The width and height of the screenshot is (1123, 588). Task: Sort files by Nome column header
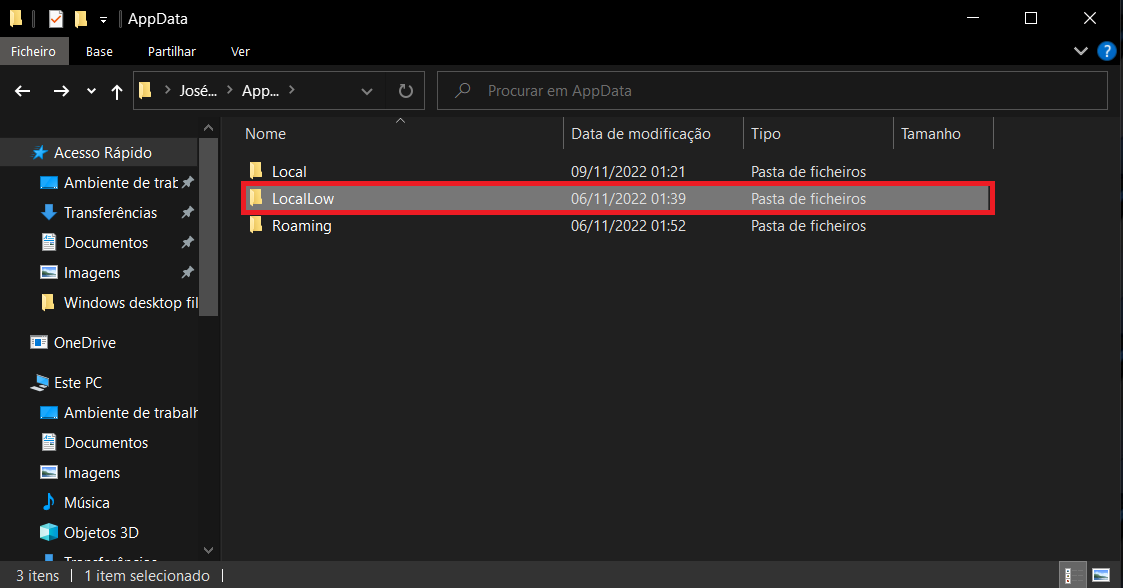[x=266, y=134]
